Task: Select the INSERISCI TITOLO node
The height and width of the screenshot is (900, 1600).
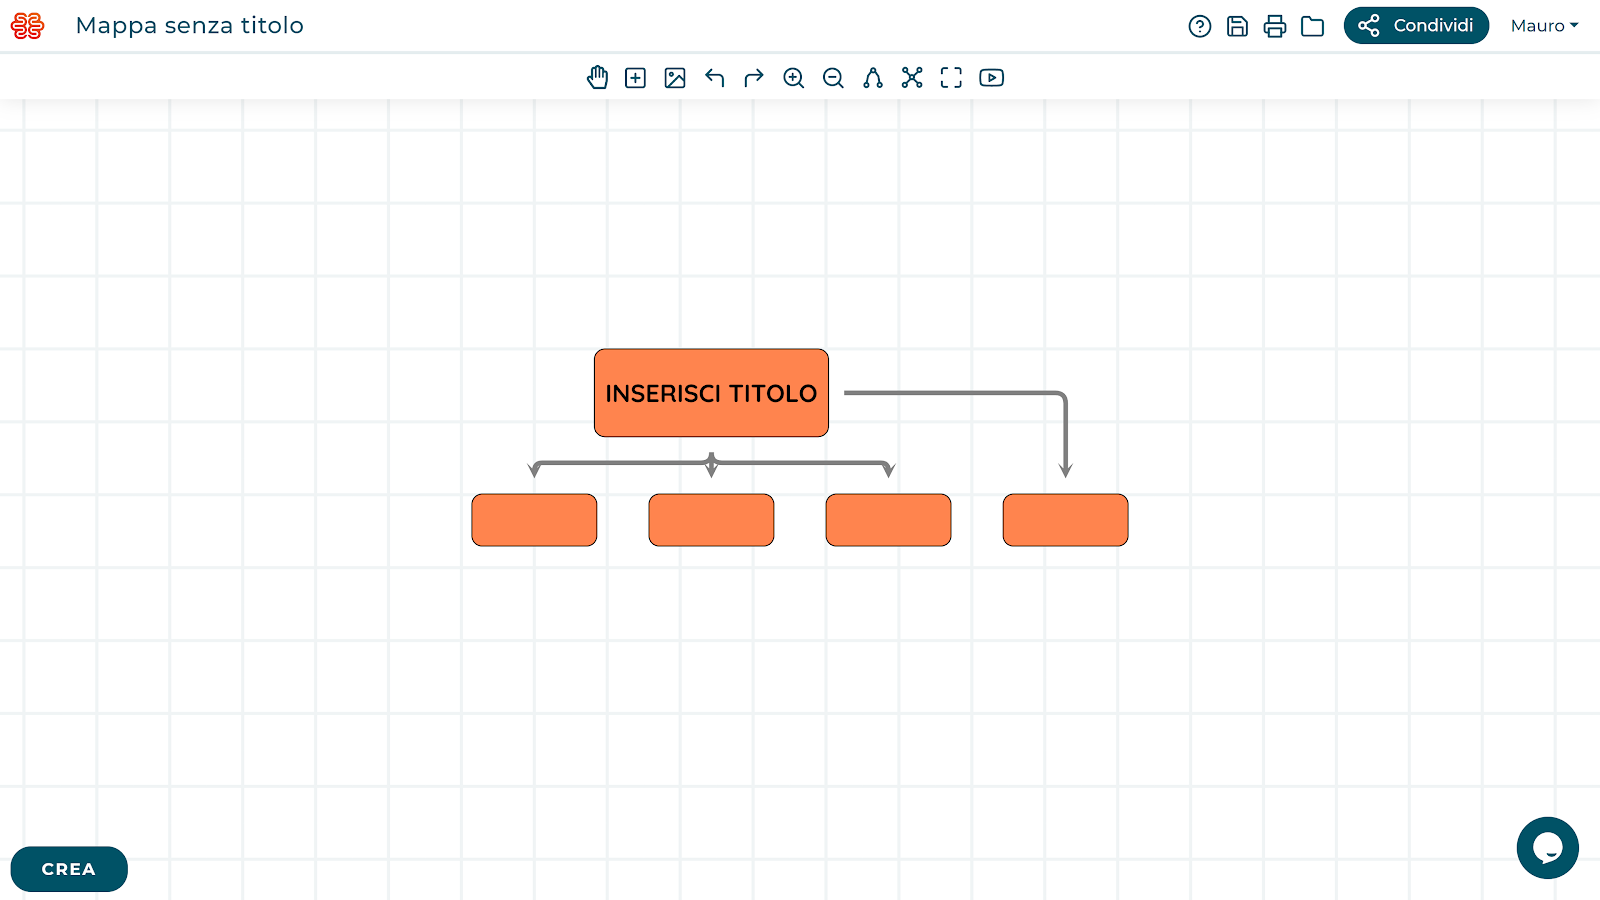Action: pos(711,393)
